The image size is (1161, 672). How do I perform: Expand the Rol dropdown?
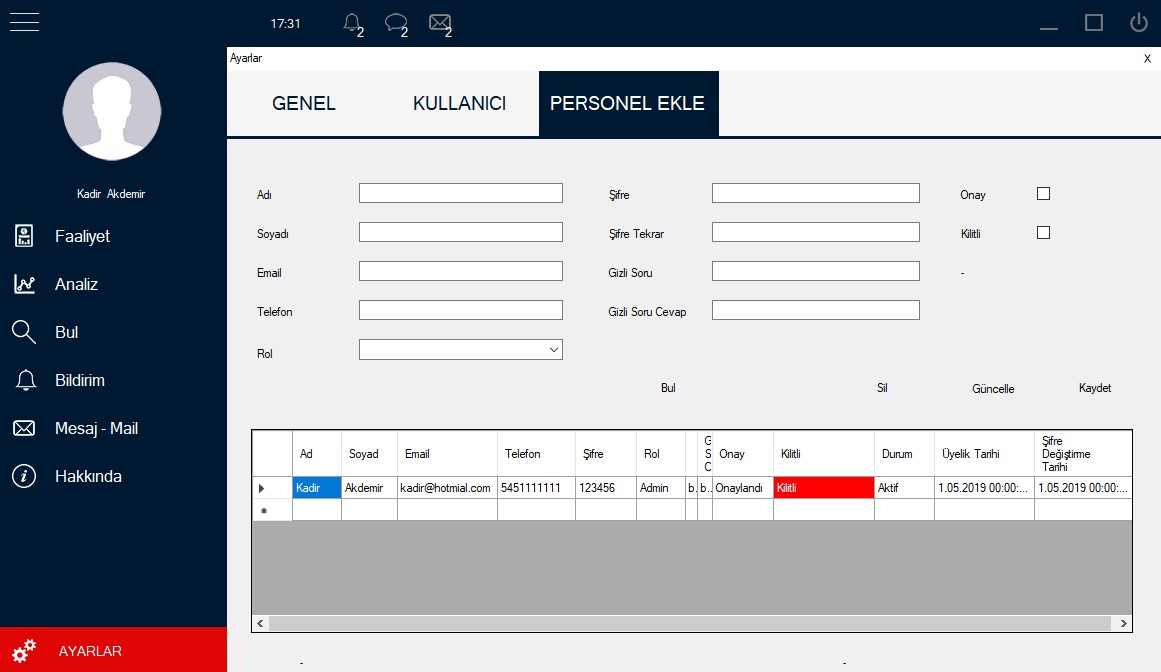pos(554,350)
